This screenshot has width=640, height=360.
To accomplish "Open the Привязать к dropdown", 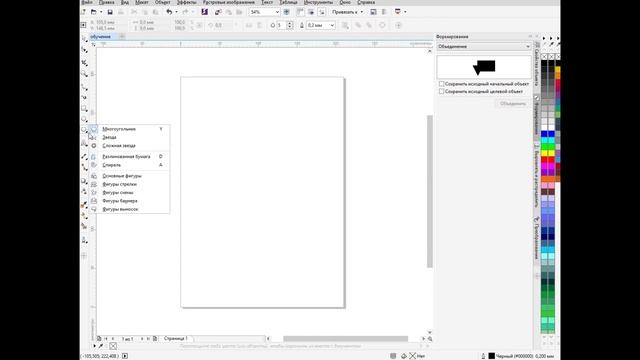I will [x=347, y=12].
